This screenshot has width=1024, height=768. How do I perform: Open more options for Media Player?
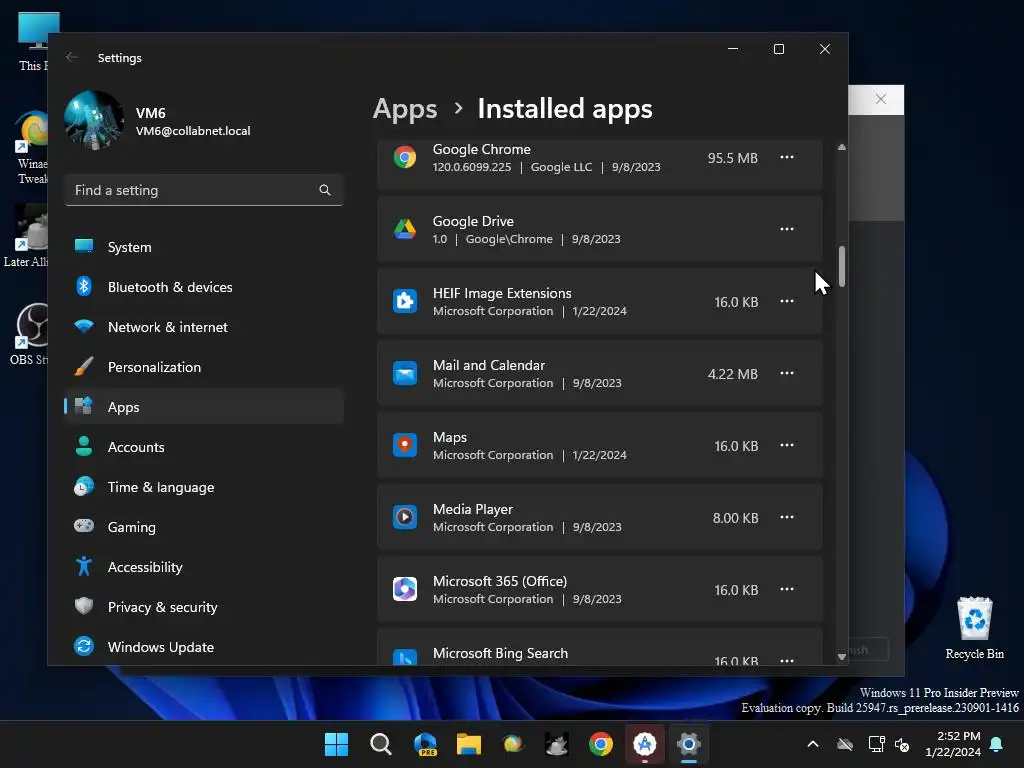point(787,517)
